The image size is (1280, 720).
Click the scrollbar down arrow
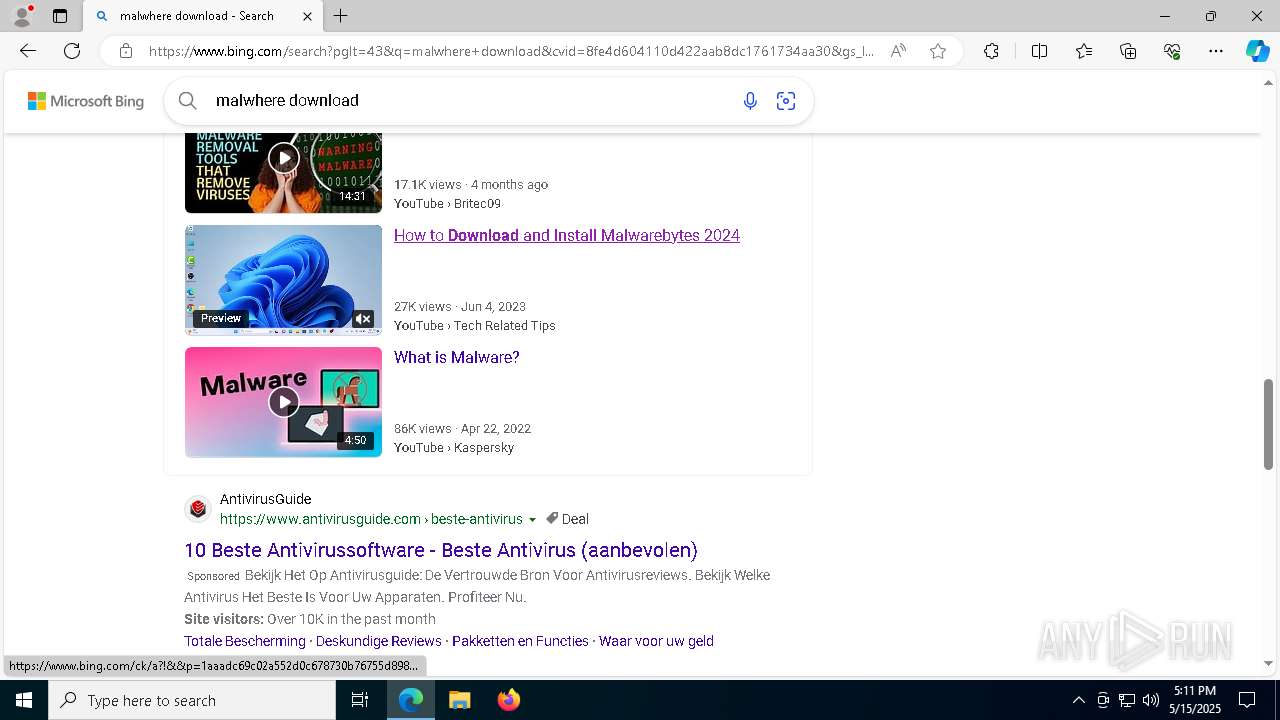click(x=1269, y=663)
